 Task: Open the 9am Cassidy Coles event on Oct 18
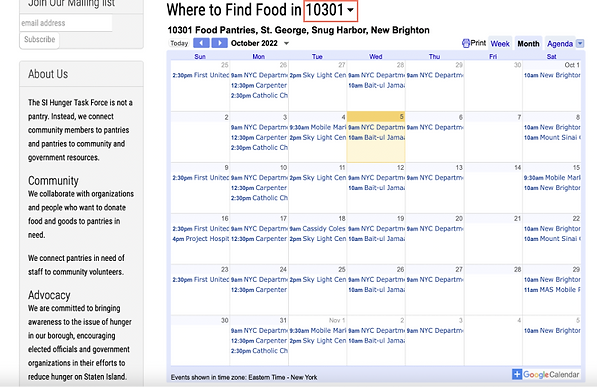tap(318, 229)
